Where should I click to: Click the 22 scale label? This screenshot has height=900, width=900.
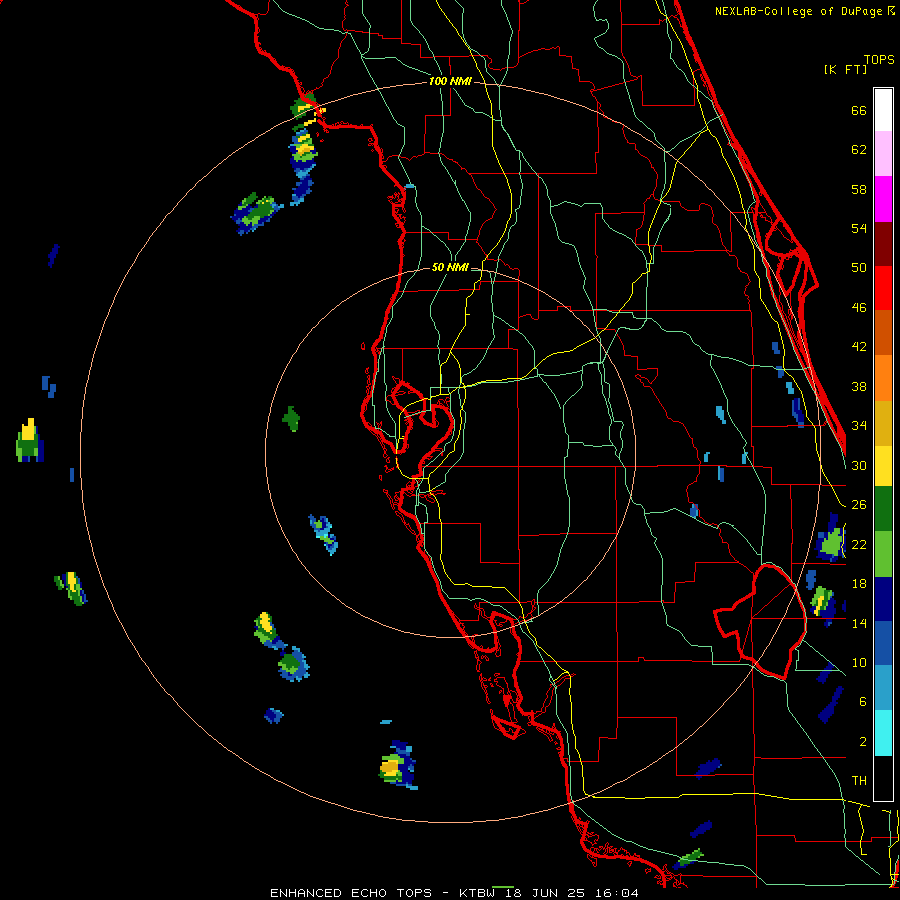[x=859, y=544]
